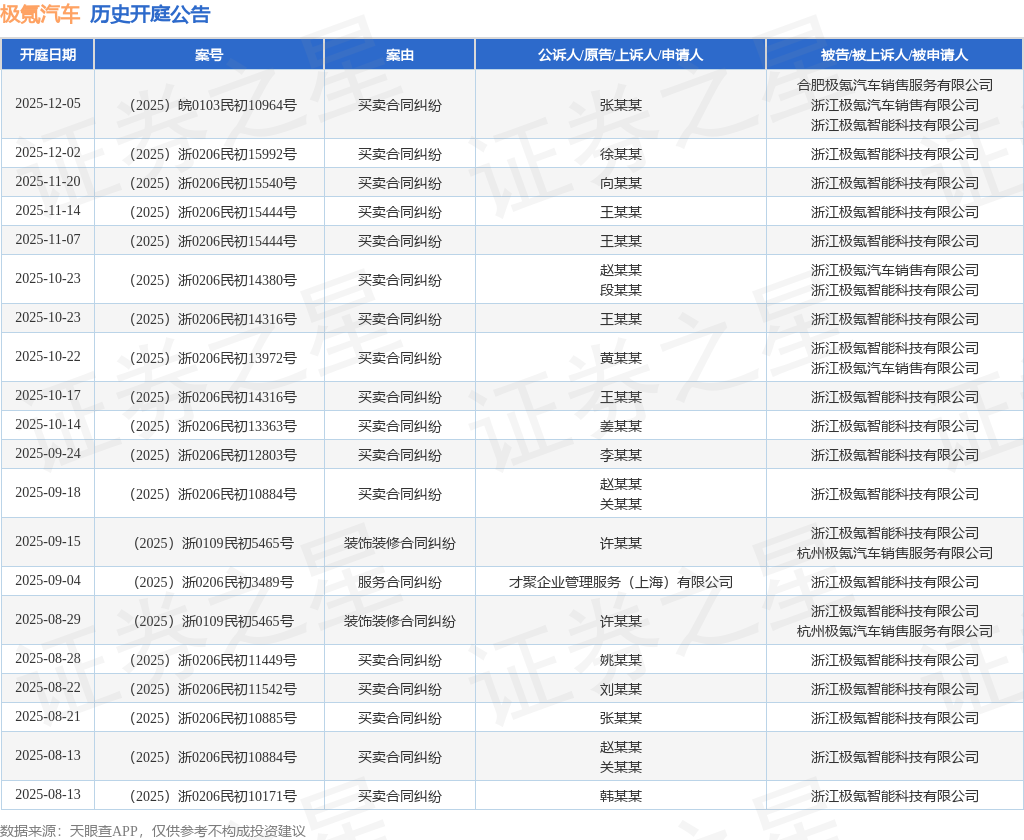Screen dimensions: 1024x840
Task: Click the 数据来源 footer note
Action: [153, 831]
